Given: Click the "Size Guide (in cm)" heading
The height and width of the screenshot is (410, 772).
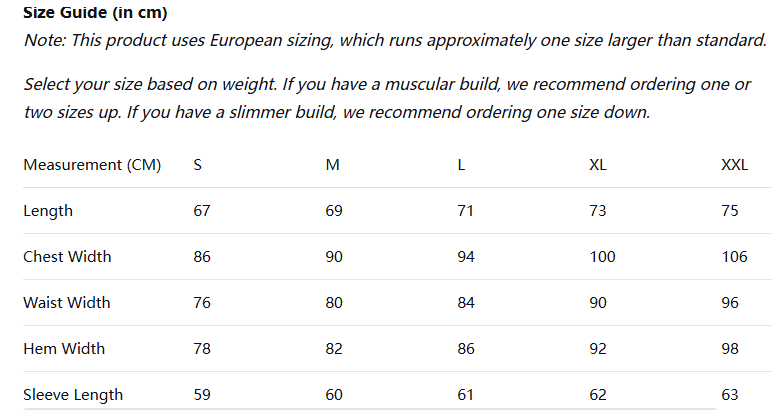Looking at the screenshot, I should click(x=95, y=13).
